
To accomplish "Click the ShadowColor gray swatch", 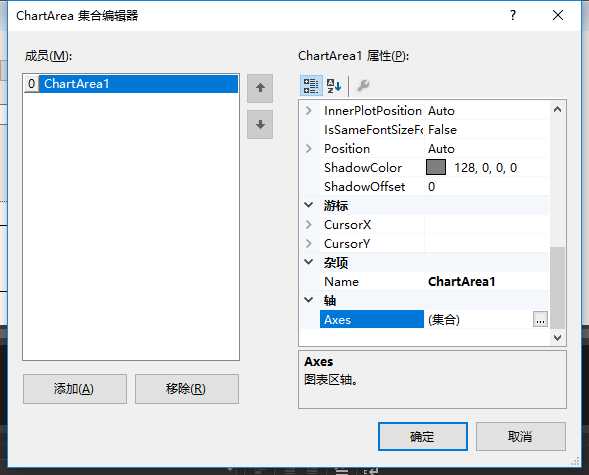I will [x=436, y=167].
